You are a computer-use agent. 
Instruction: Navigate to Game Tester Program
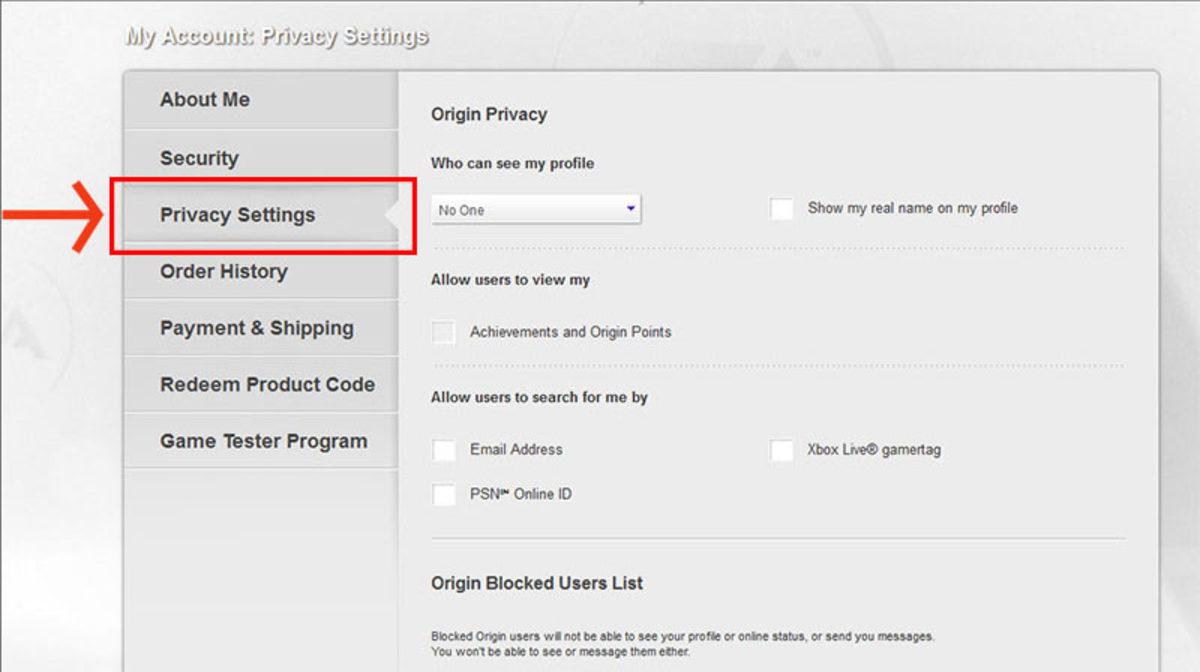pyautogui.click(x=263, y=441)
